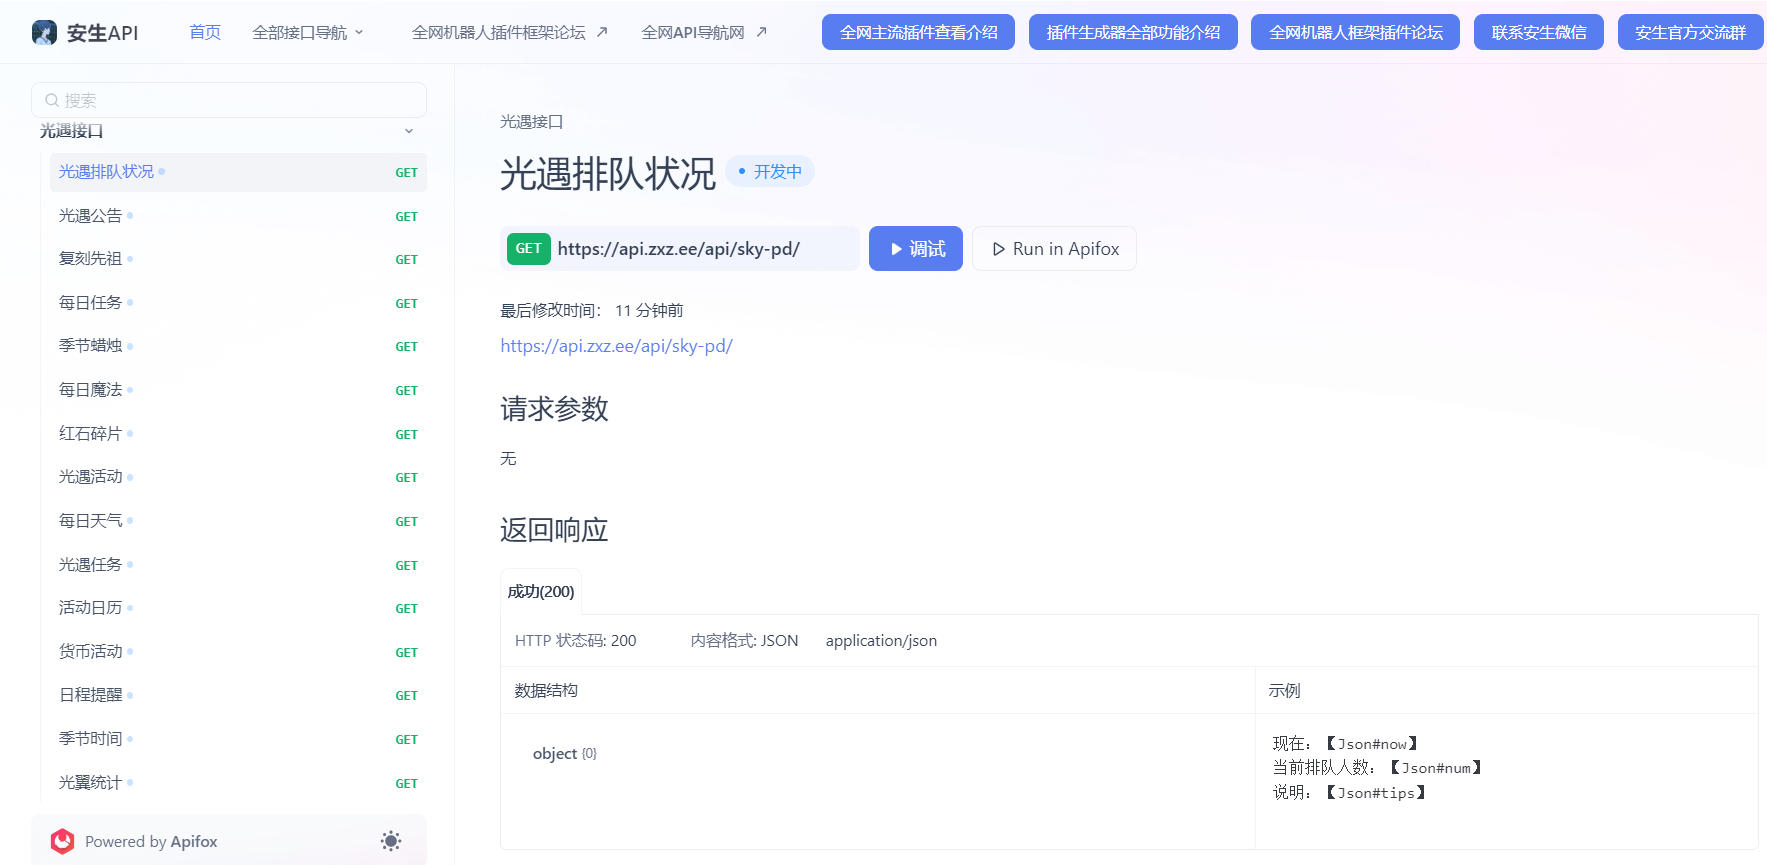Viewport: 1767px width, 865px height.
Task: Click the 开发中 status badge
Action: (770, 172)
